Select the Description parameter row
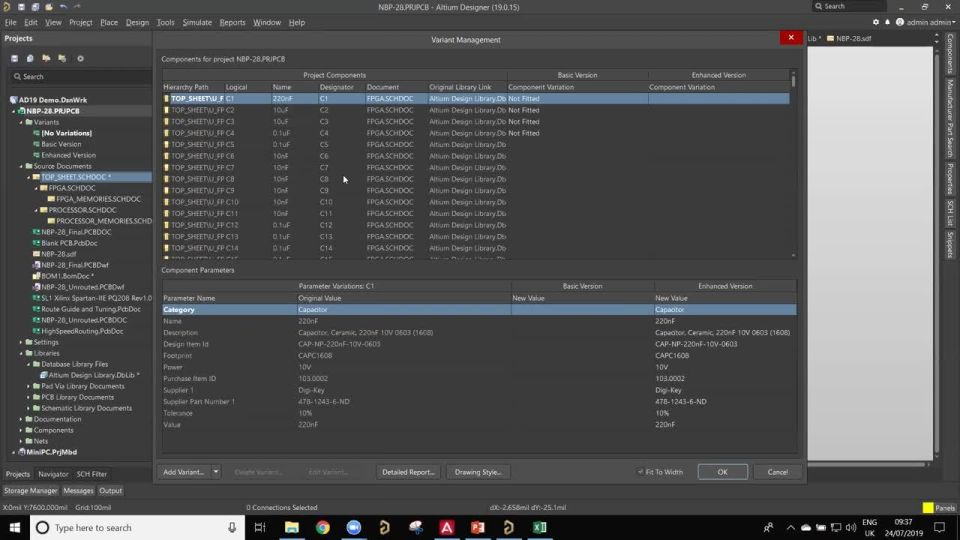960x540 pixels. click(479, 332)
